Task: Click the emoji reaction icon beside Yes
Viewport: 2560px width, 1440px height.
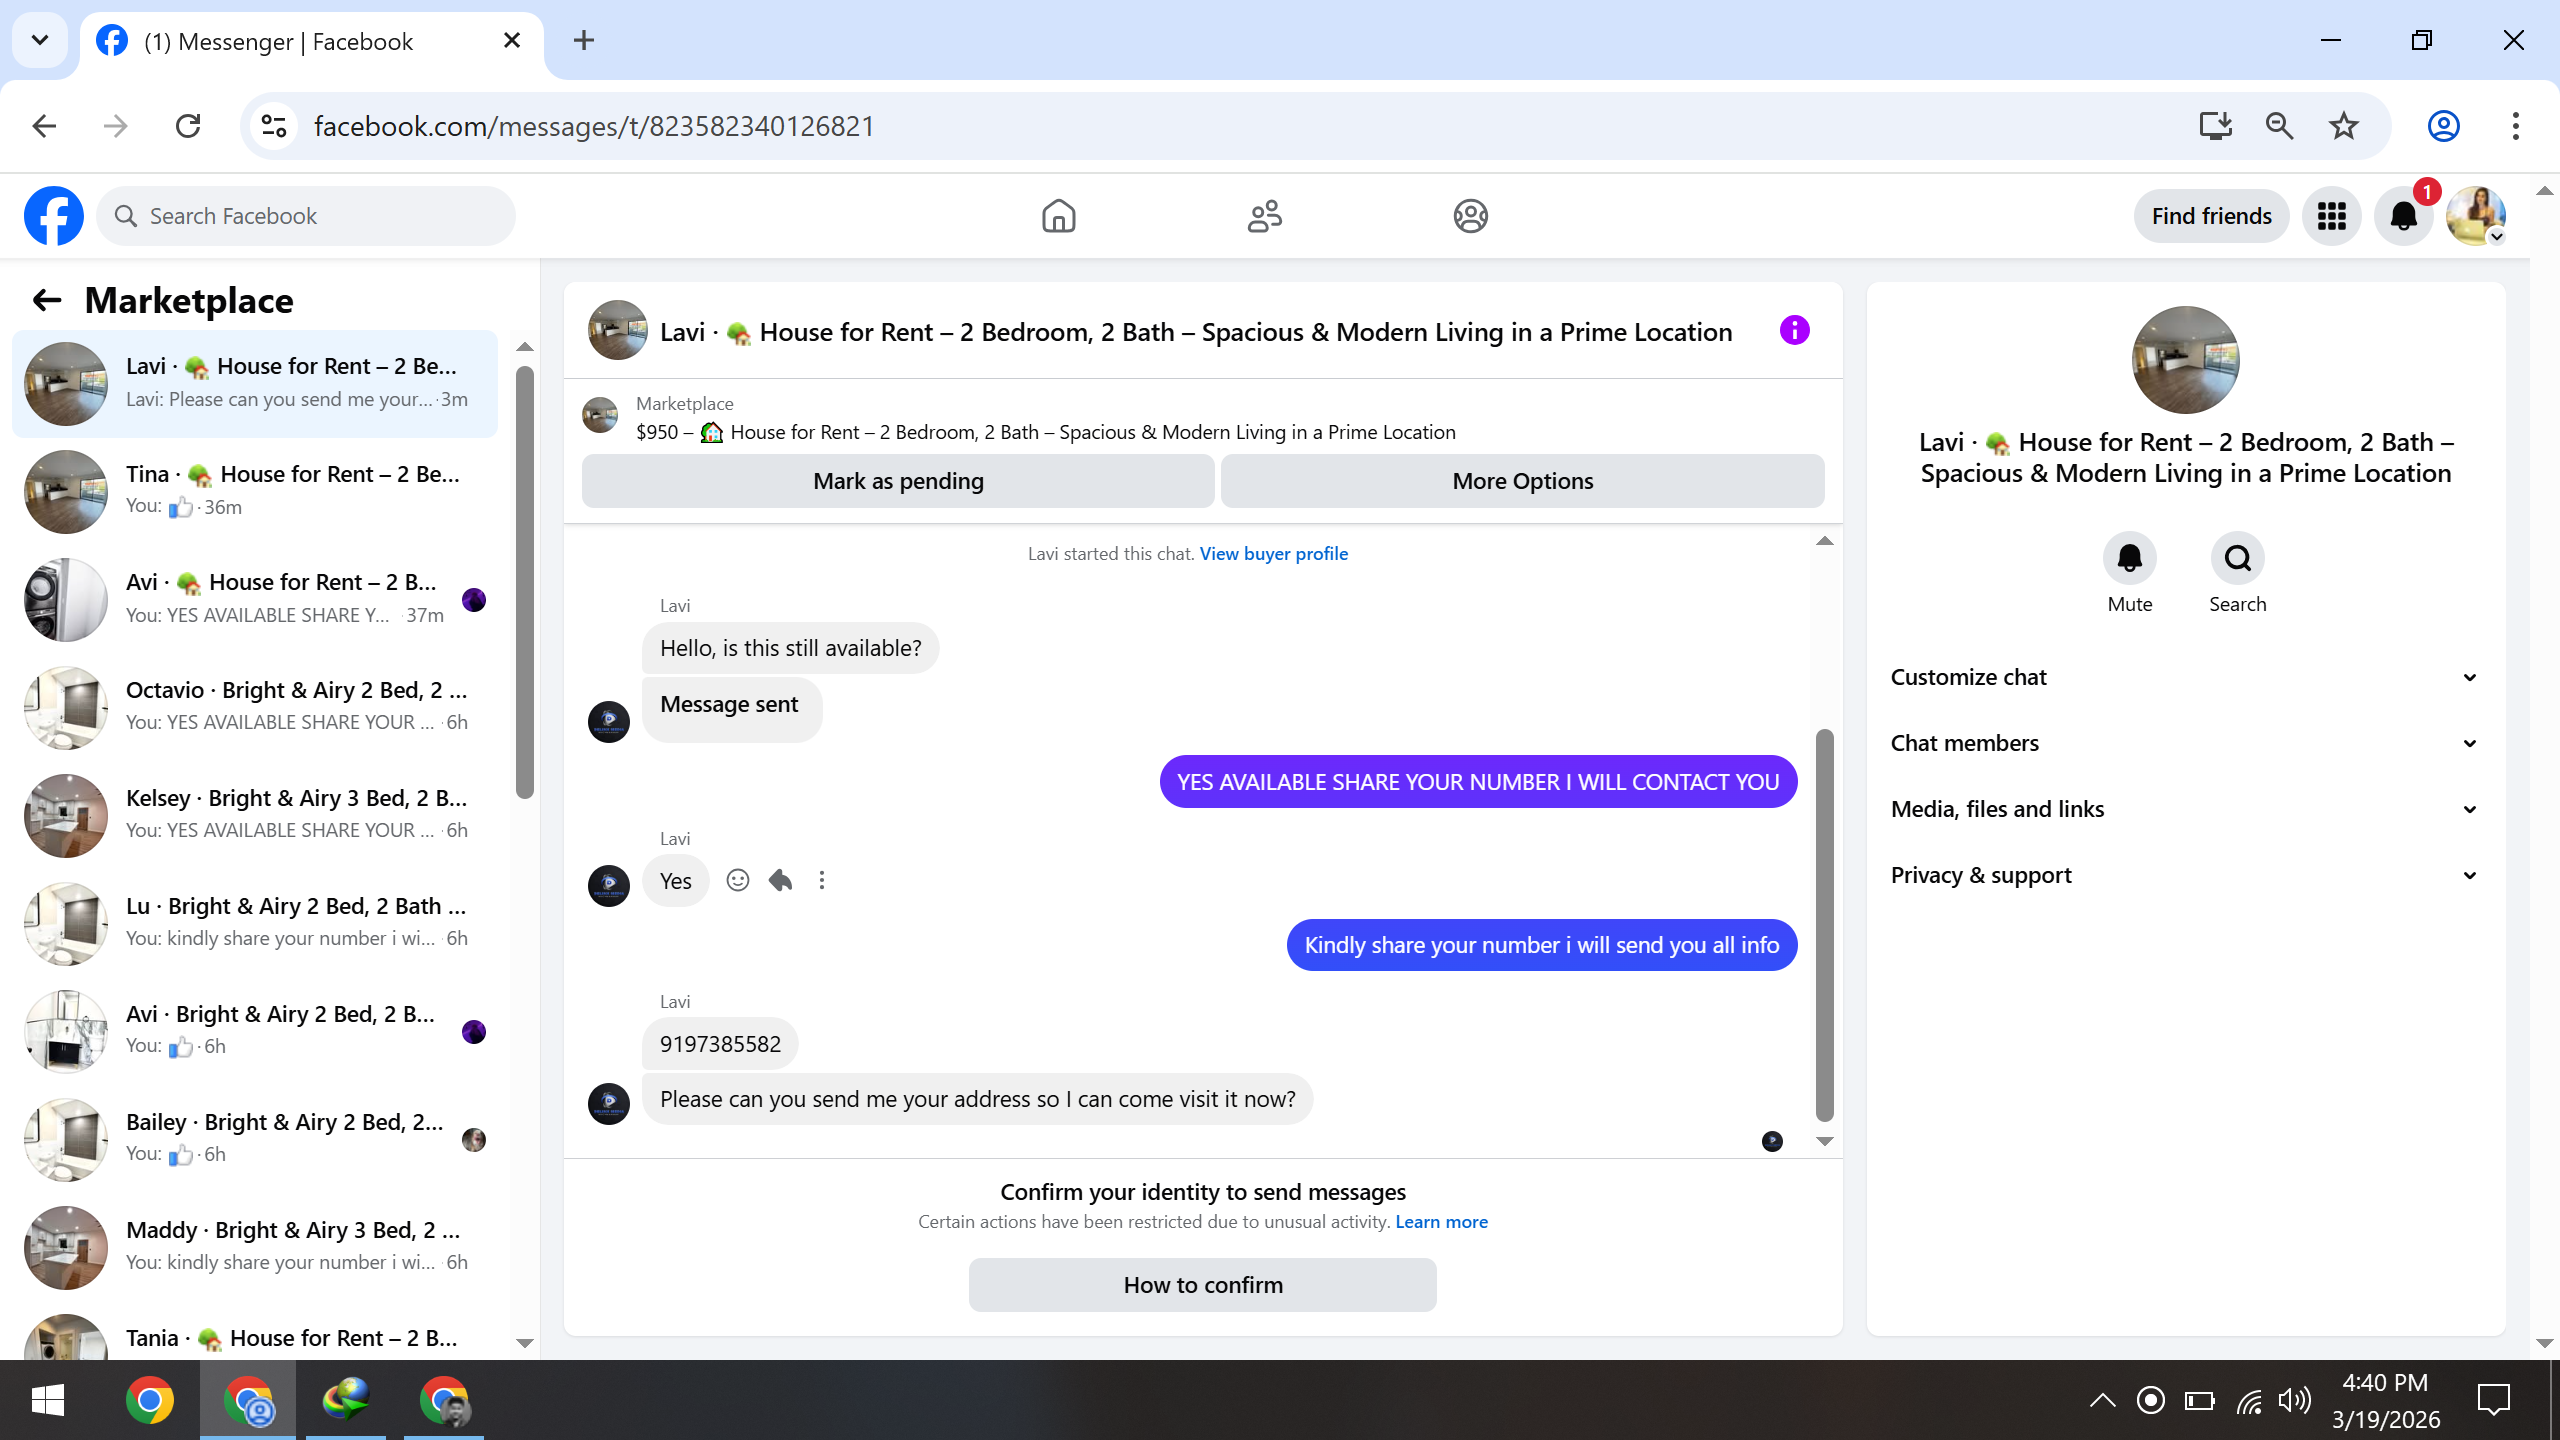Action: coord(737,880)
